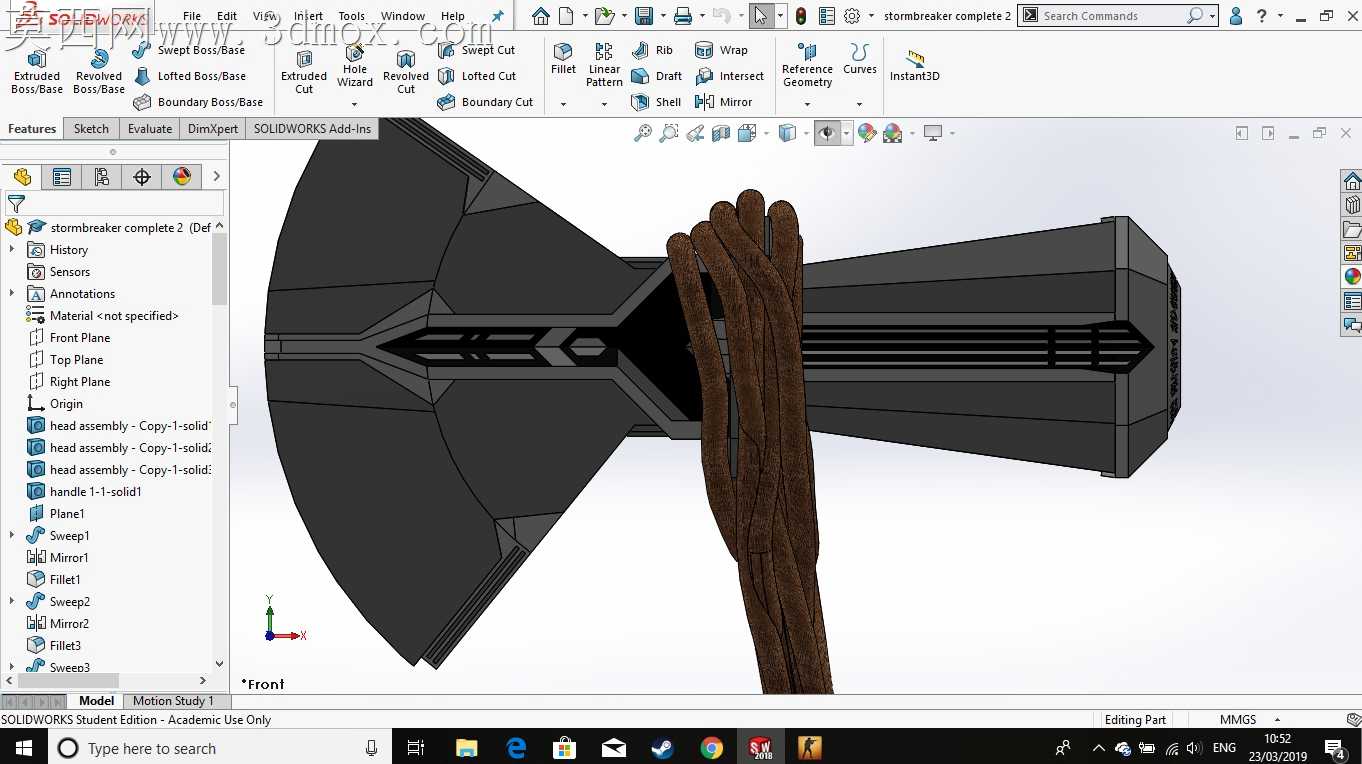Click the Options gear icon

coord(852,16)
